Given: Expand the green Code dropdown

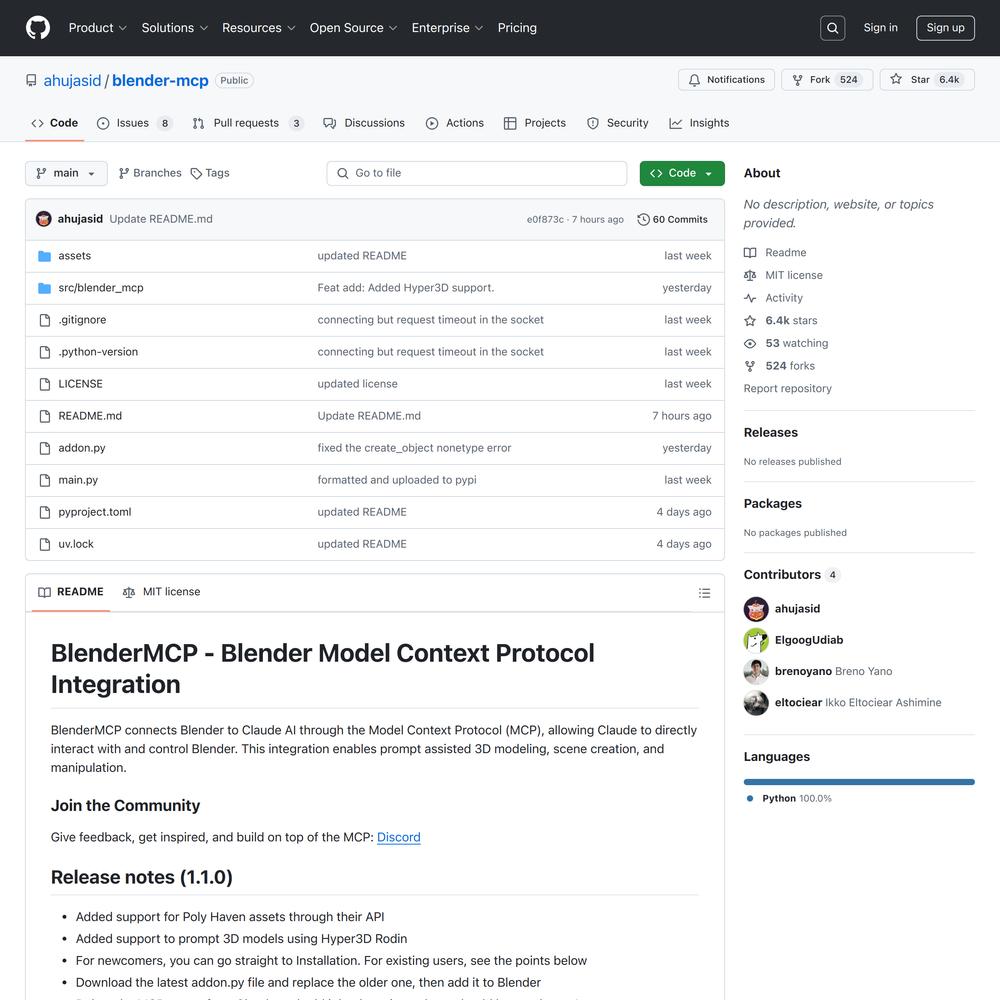Looking at the screenshot, I should coord(682,173).
